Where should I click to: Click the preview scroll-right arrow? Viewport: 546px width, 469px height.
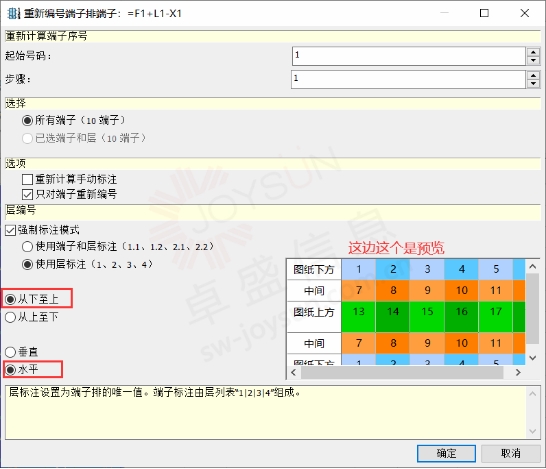click(x=518, y=372)
